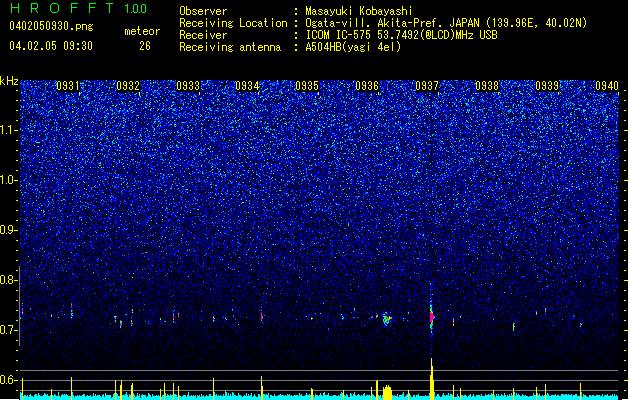629x400 pixels.
Task: Click the meteor count value 26
Action: click(145, 46)
